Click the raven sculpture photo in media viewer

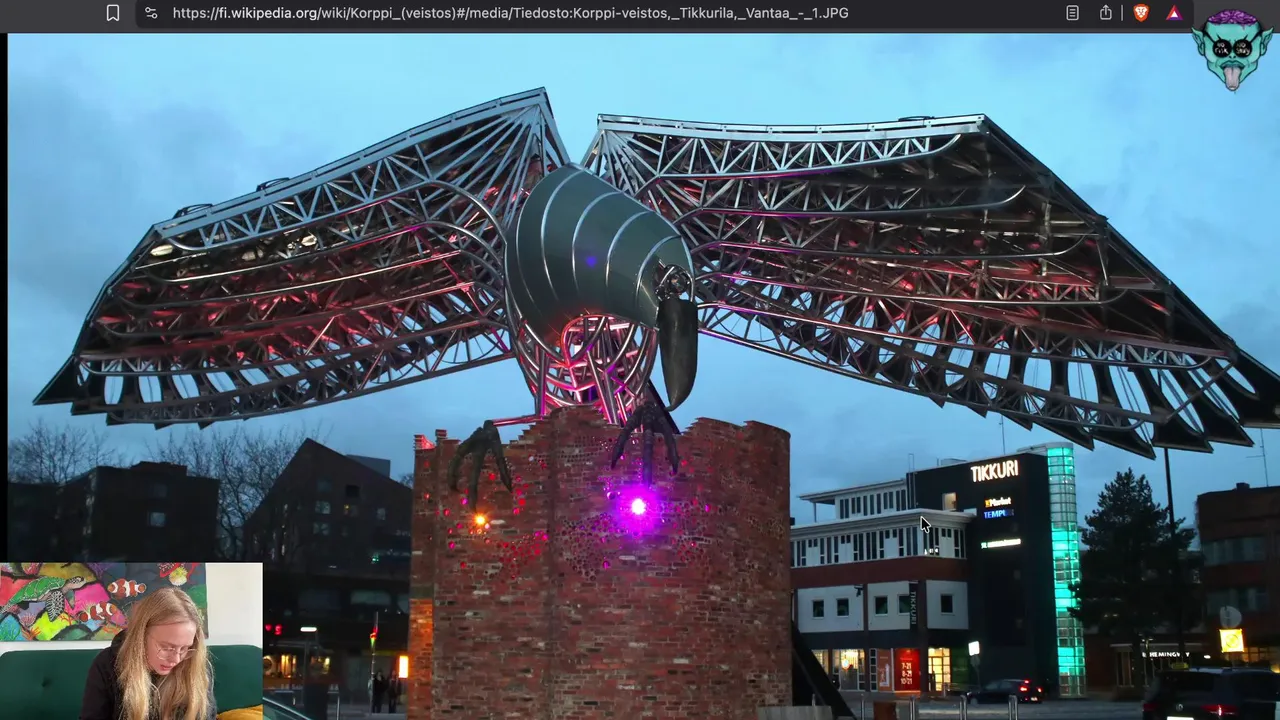pos(644,376)
